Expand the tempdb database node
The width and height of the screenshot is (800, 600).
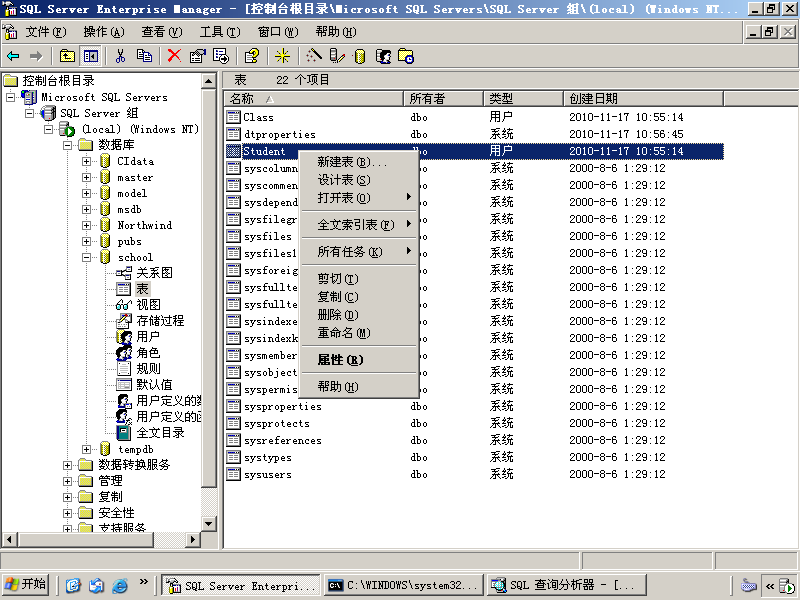(x=86, y=449)
